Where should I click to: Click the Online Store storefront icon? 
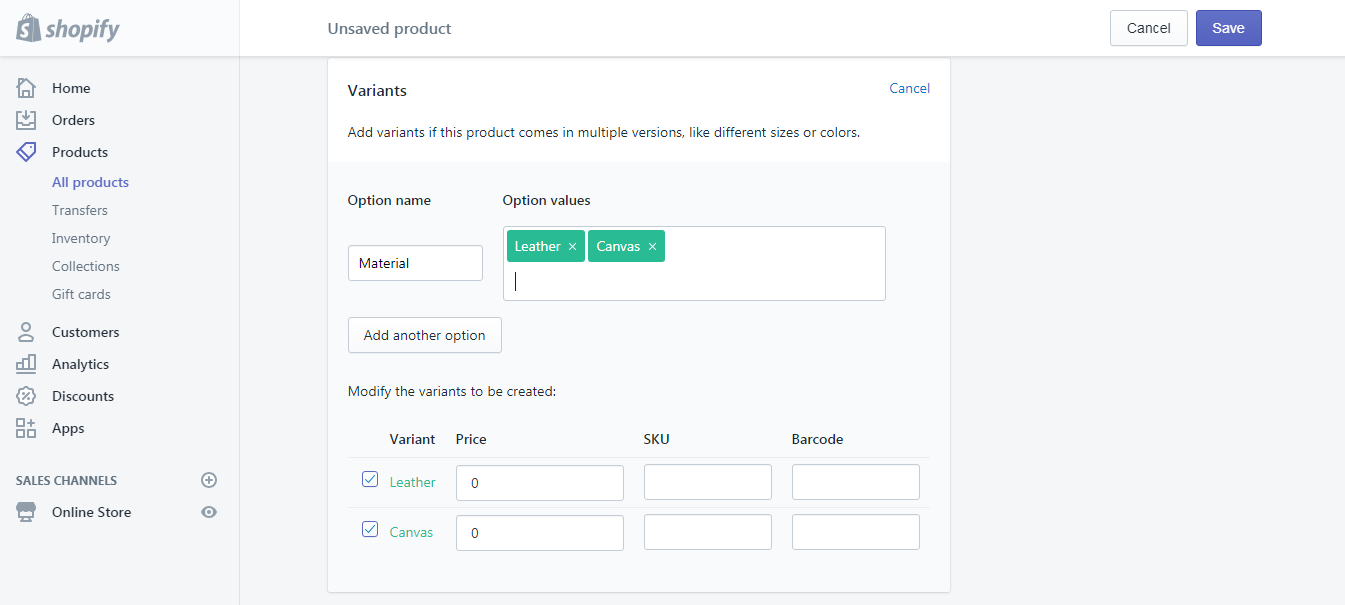point(26,512)
